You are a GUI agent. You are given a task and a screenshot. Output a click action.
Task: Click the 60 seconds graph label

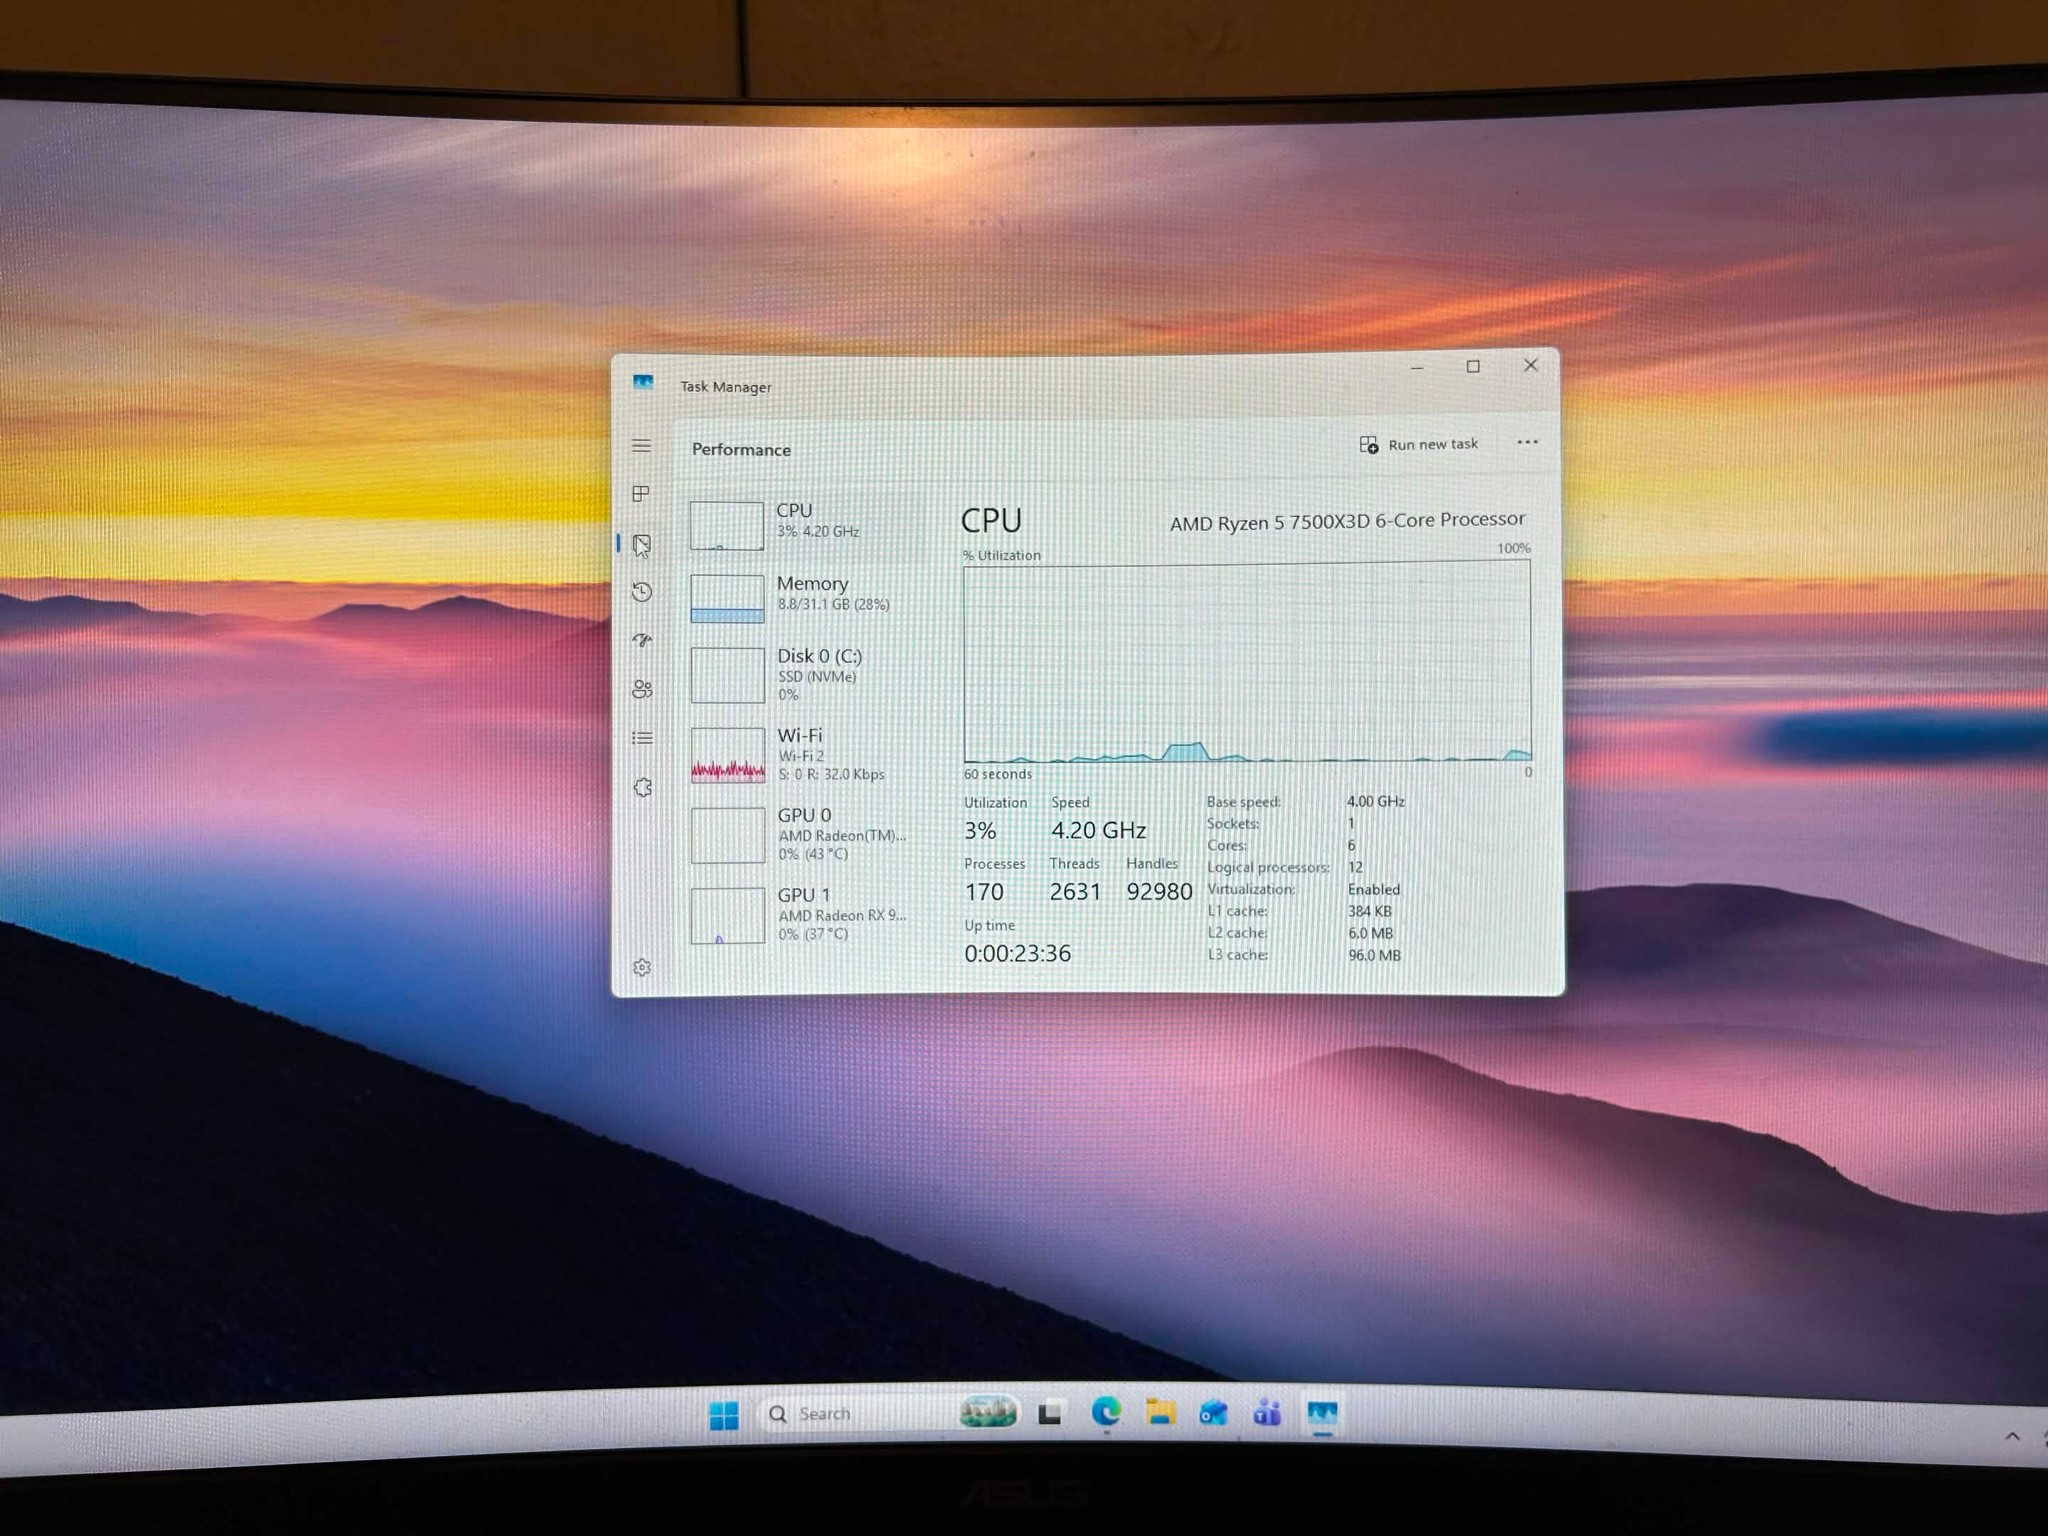(x=997, y=774)
